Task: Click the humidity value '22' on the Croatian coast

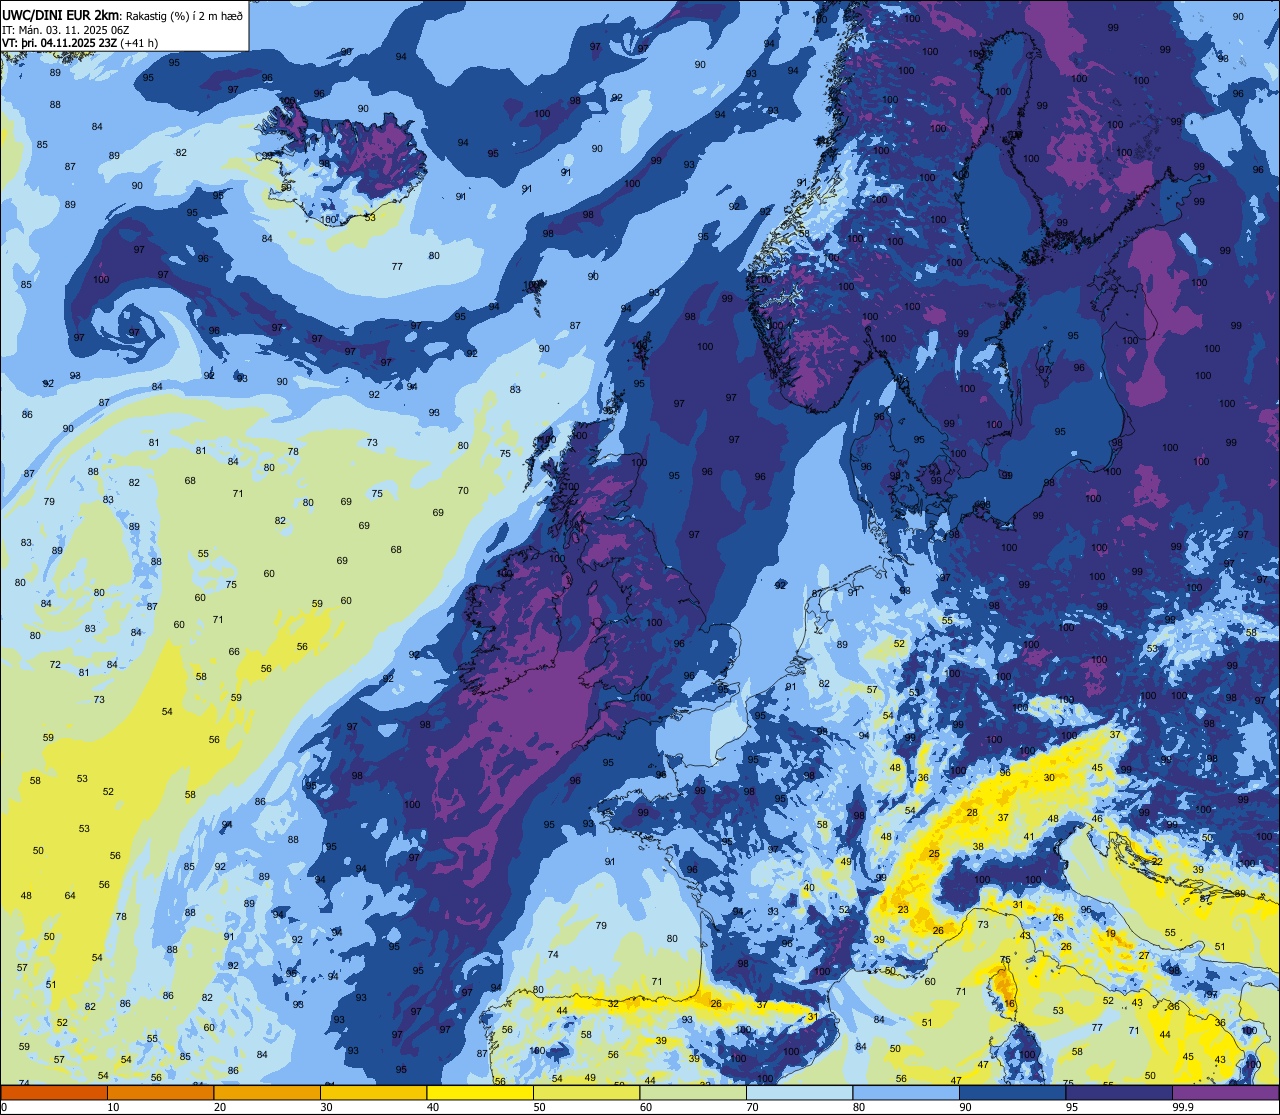Action: click(x=1157, y=861)
